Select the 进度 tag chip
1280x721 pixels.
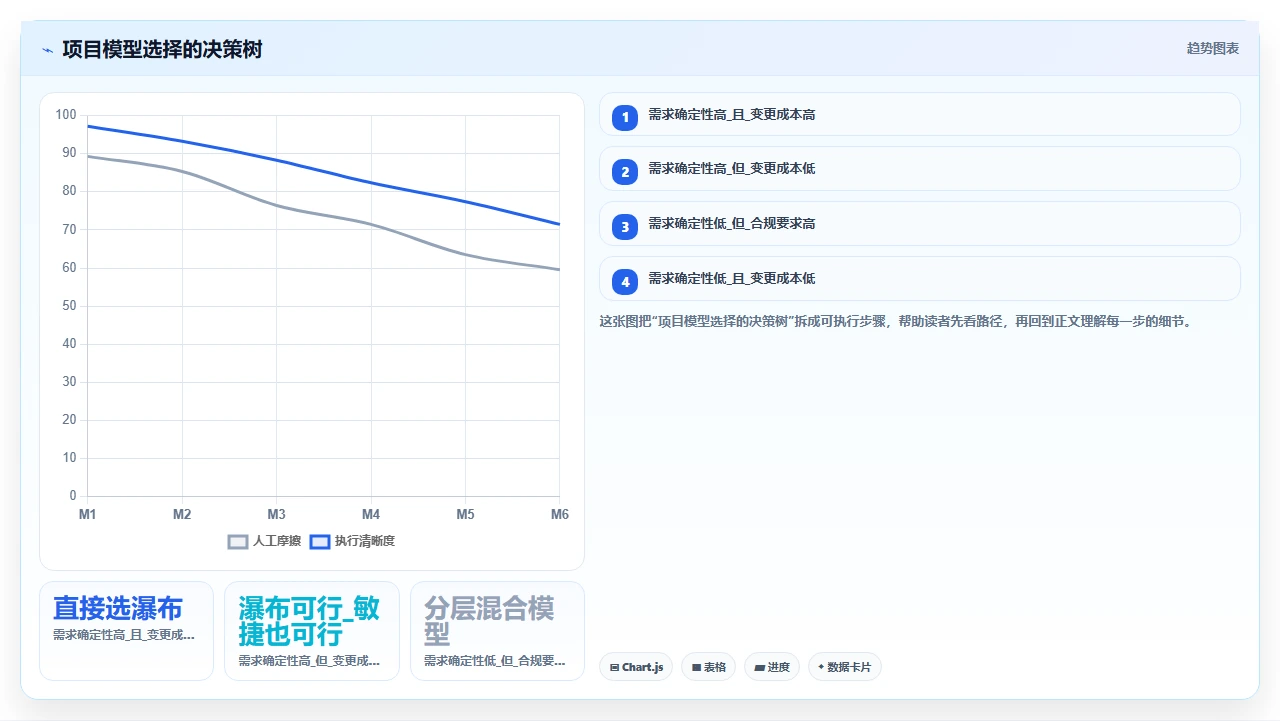(772, 667)
